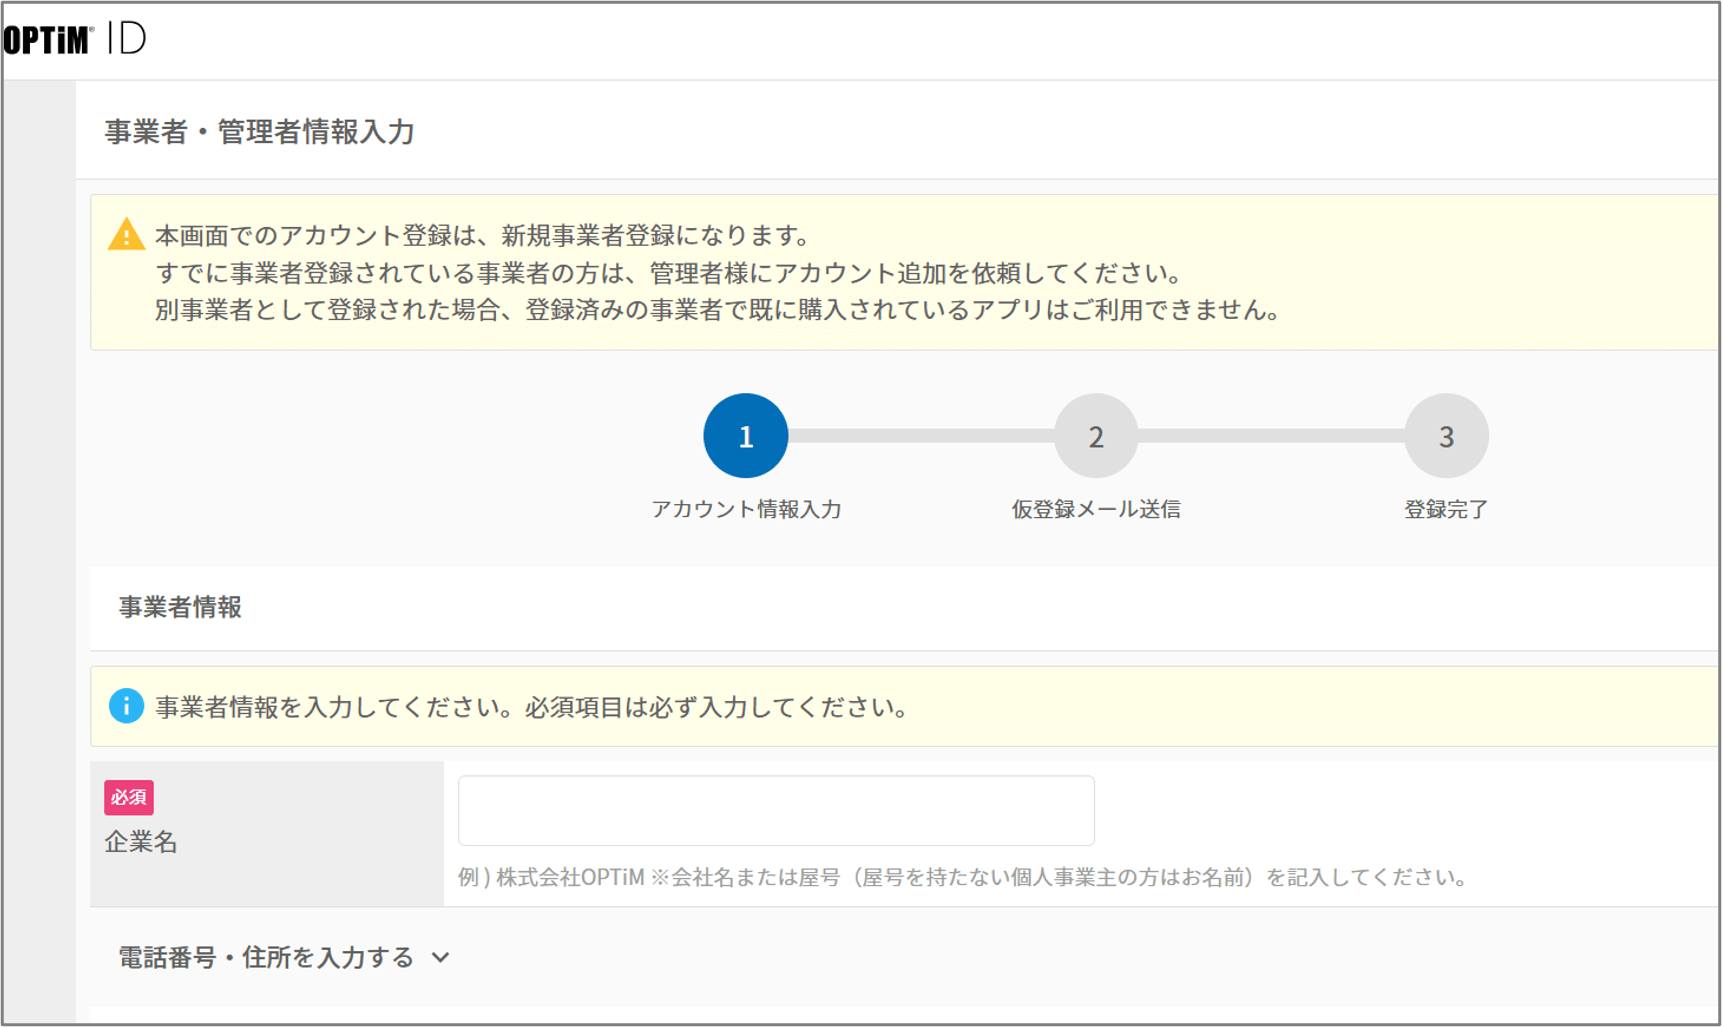The image size is (1722, 1027).
Task: Click the アカウント情報入力 step label
Action: pyautogui.click(x=748, y=509)
